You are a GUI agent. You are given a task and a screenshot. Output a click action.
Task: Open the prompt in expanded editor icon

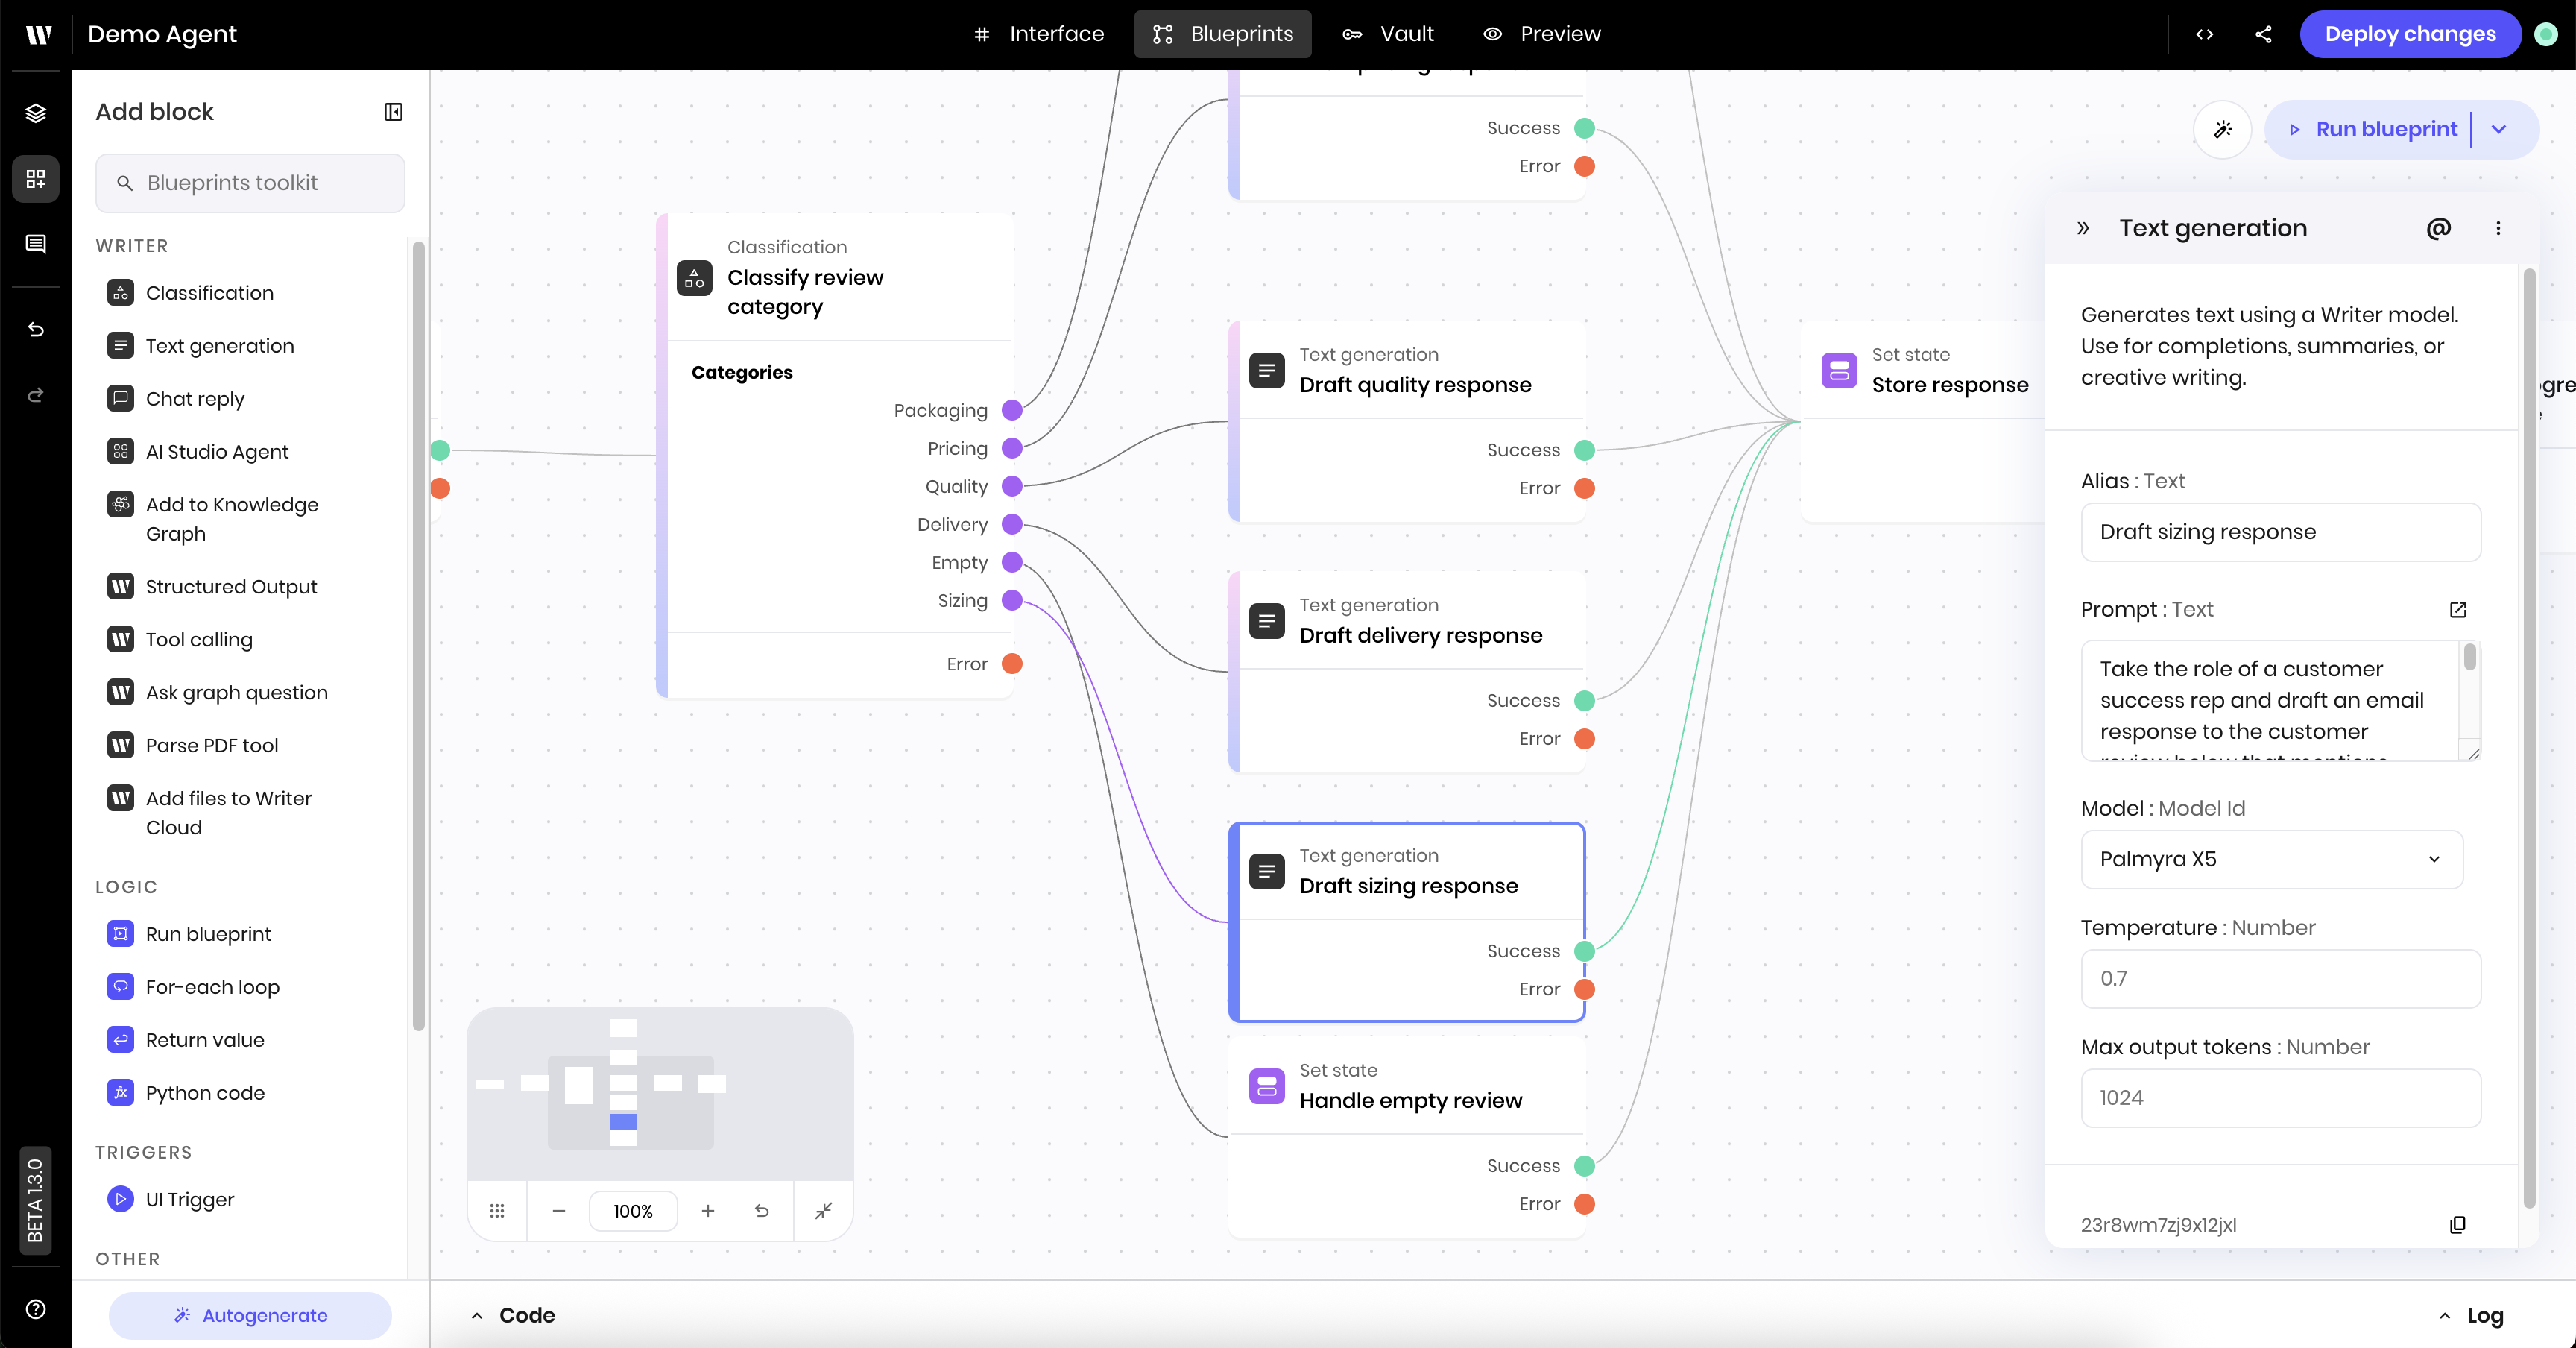coord(2458,609)
